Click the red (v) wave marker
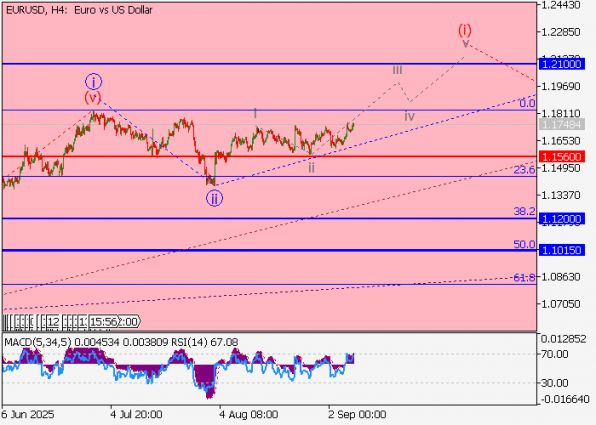The width and height of the screenshot is (596, 425). click(x=93, y=98)
